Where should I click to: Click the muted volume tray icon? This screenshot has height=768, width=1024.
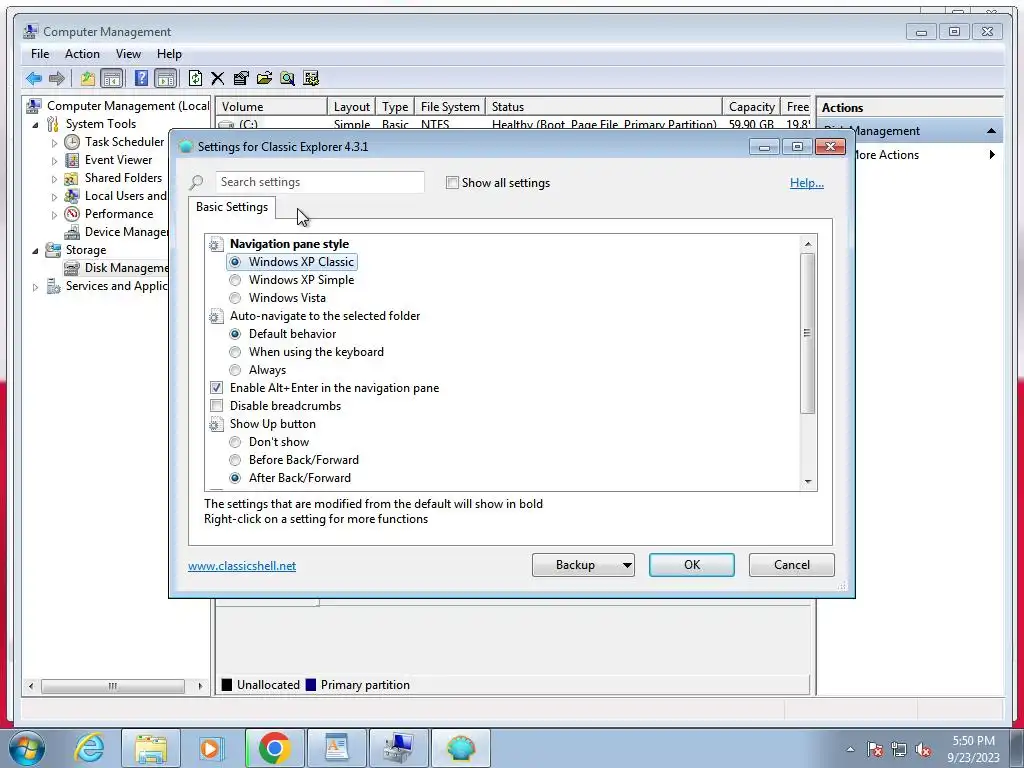923,749
